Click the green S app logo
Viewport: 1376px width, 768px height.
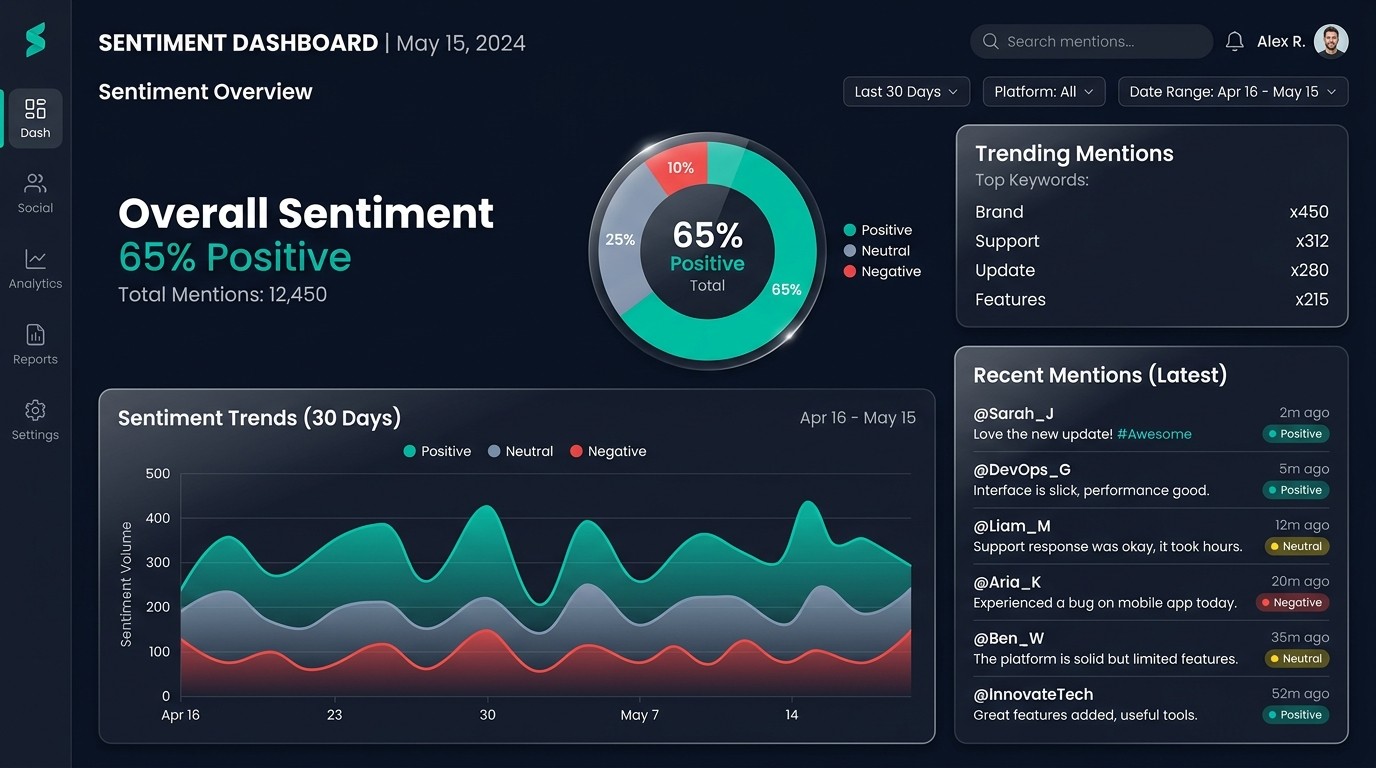[x=36, y=40]
